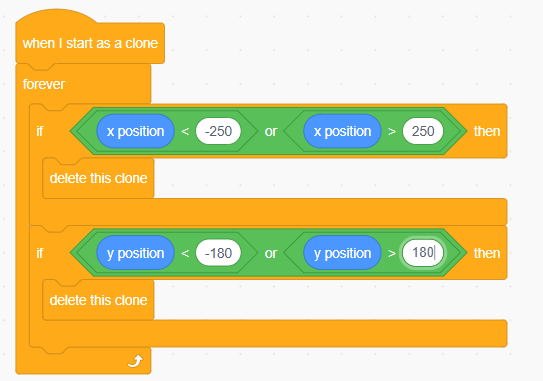
Task: Click the -250 value input field
Action: tap(218, 131)
